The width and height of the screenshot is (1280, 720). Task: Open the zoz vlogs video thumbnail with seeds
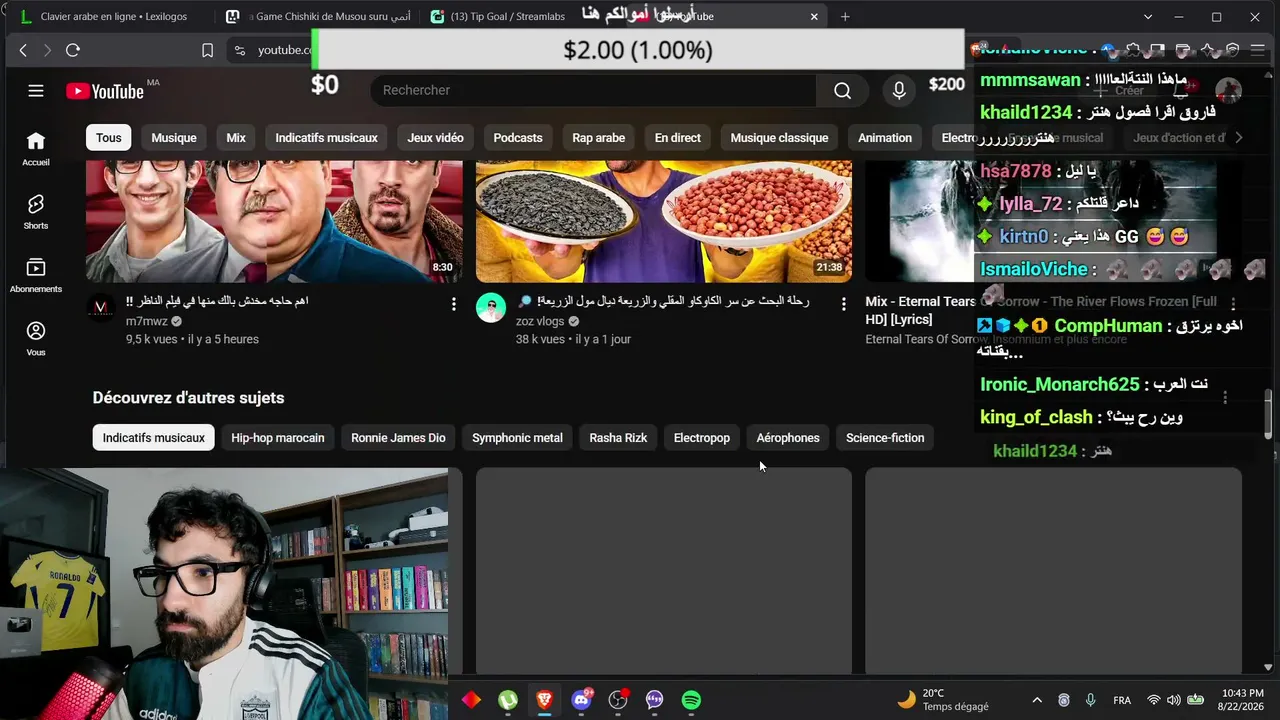point(664,221)
